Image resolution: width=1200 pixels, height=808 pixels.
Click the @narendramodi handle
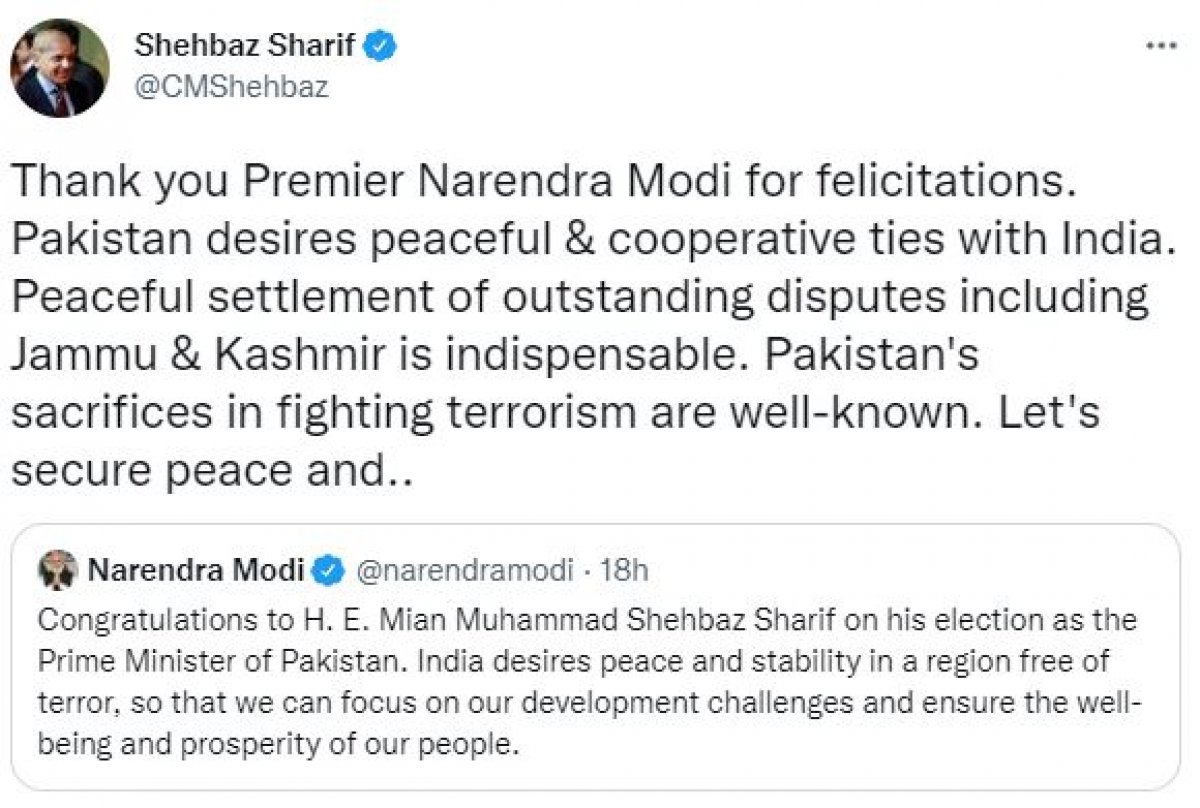point(465,571)
